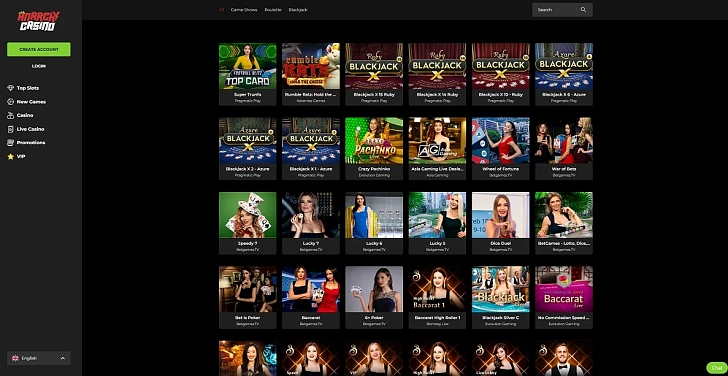Click the search magnifier icon
The height and width of the screenshot is (376, 728).
pos(583,10)
